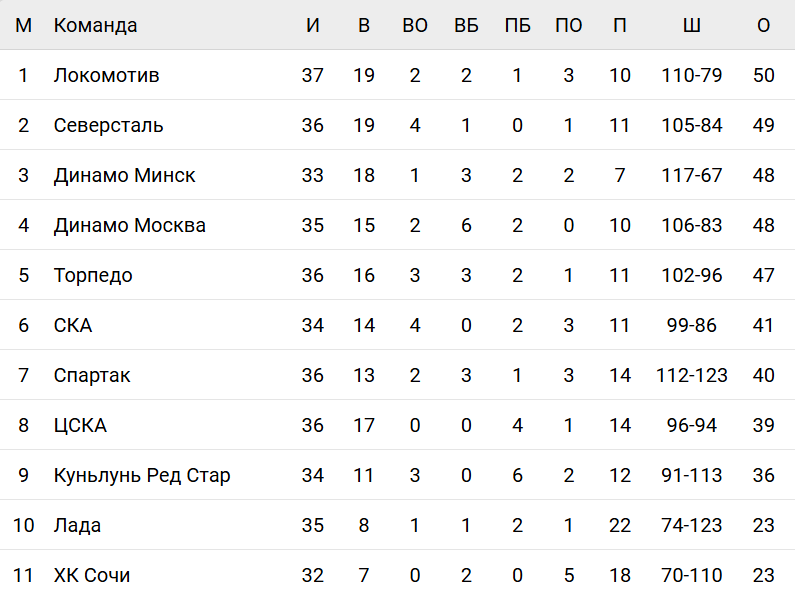
Task: Click on Динамо Москва team
Action: click(130, 225)
